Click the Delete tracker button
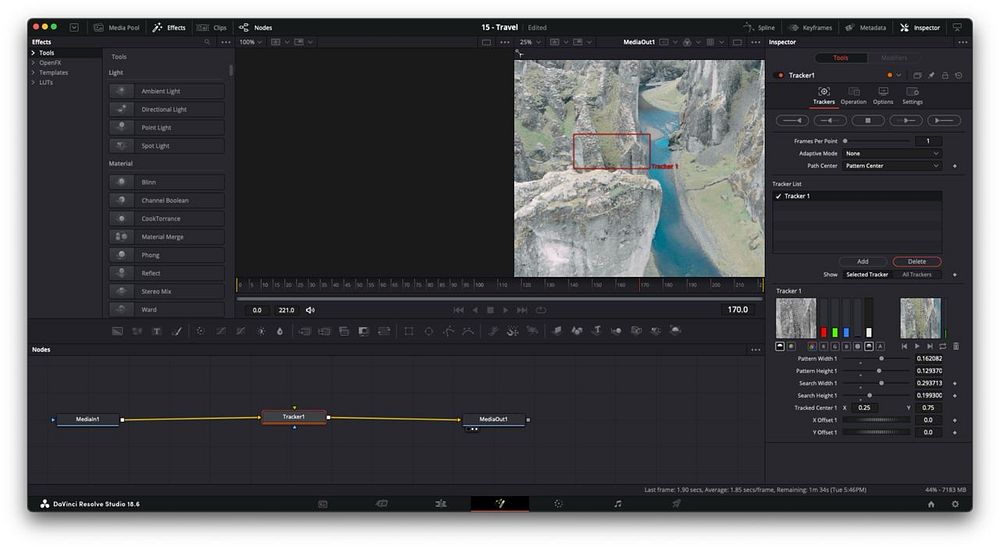The image size is (1000, 548). 916,261
